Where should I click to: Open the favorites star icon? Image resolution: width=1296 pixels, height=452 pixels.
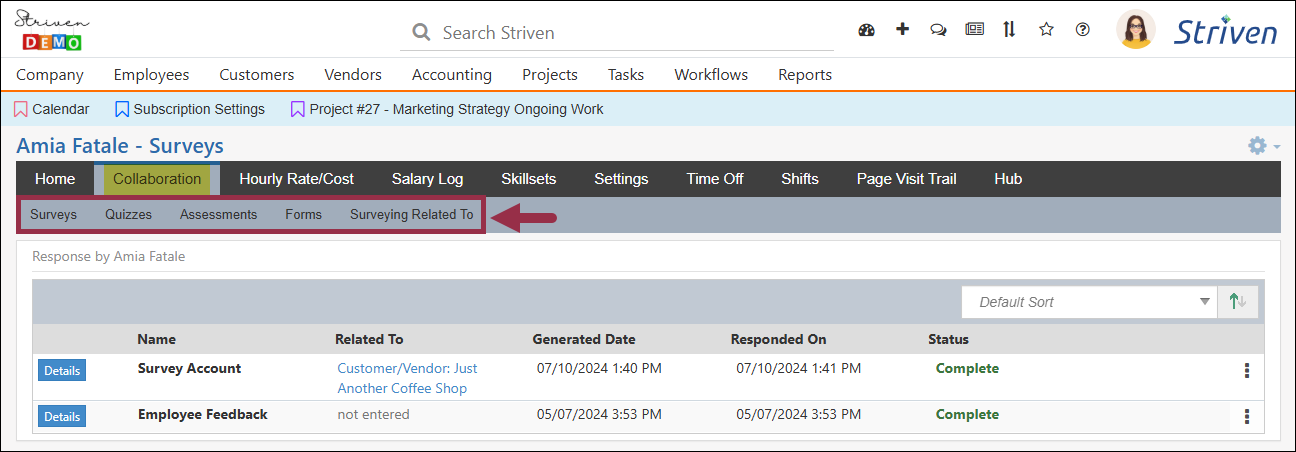pyautogui.click(x=1046, y=29)
